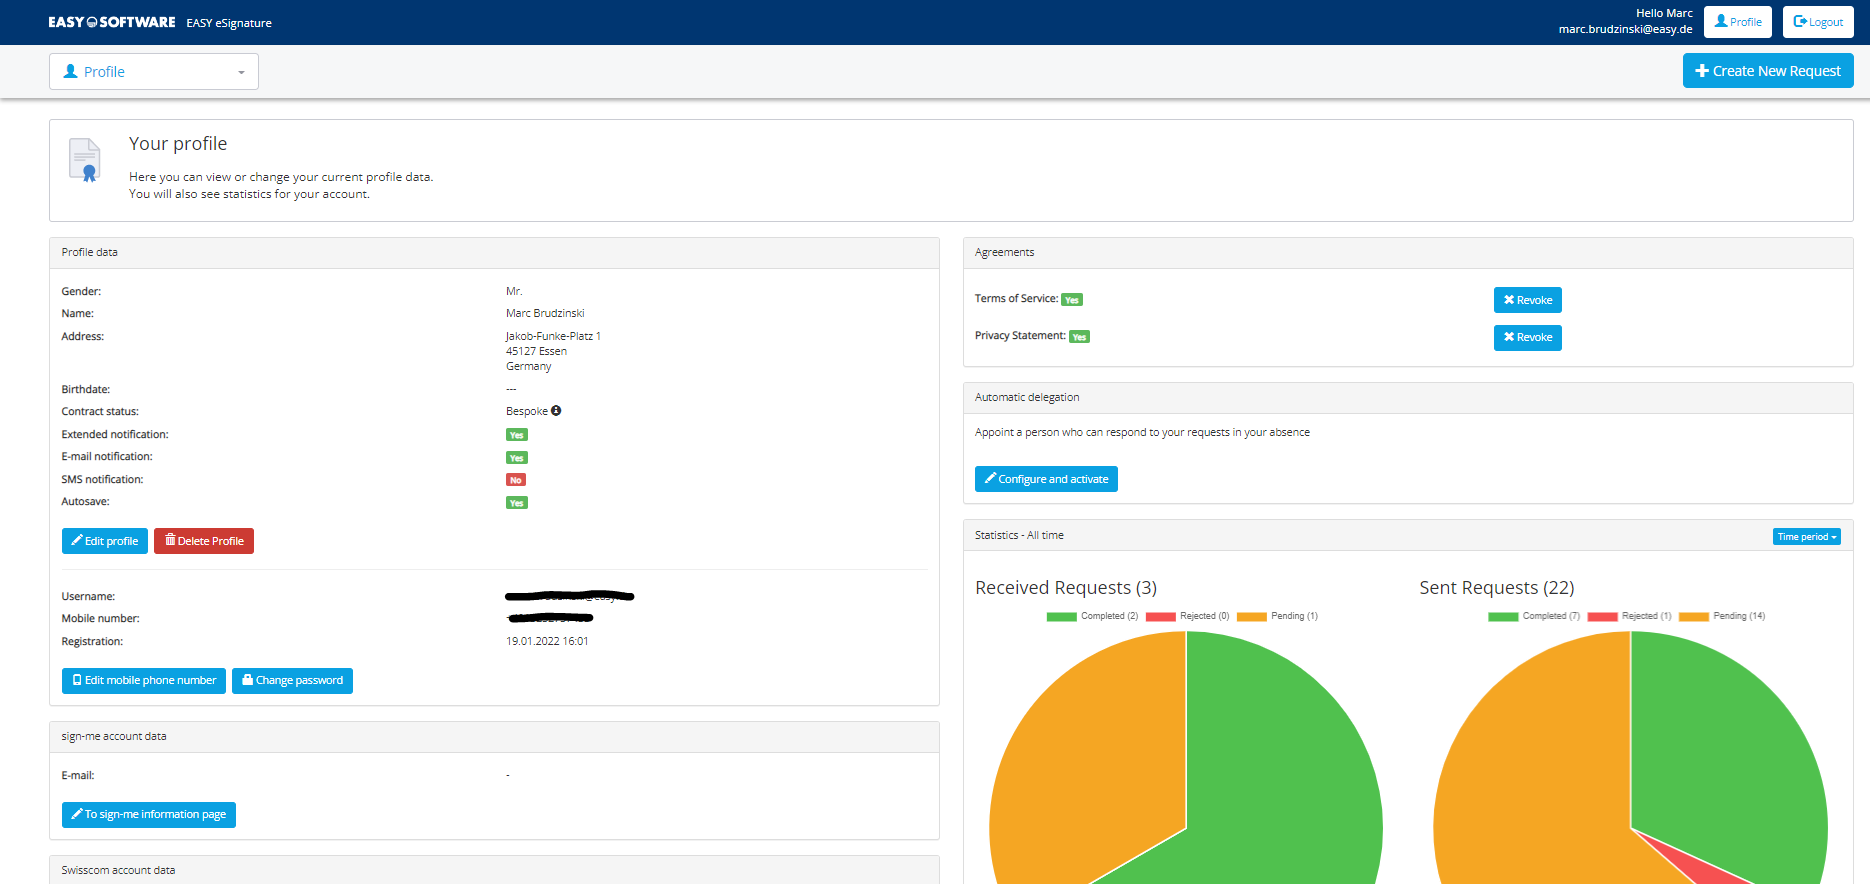
Task: Click the name Marc Brudzinski
Action: (x=545, y=314)
